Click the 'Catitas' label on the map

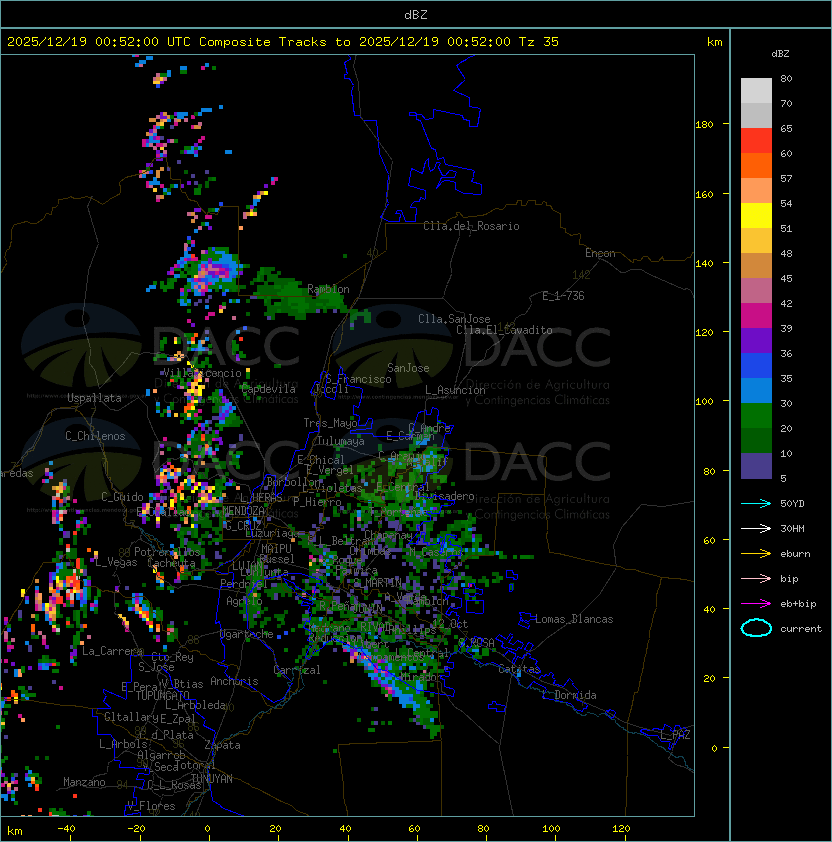point(519,670)
